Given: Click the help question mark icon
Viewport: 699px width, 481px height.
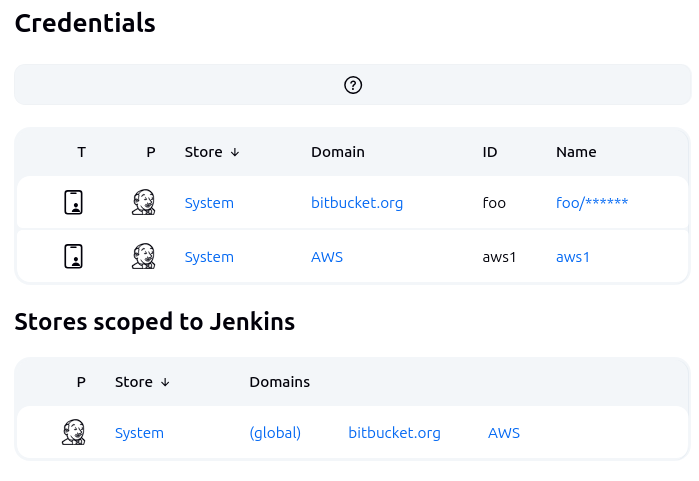Looking at the screenshot, I should click(x=352, y=85).
